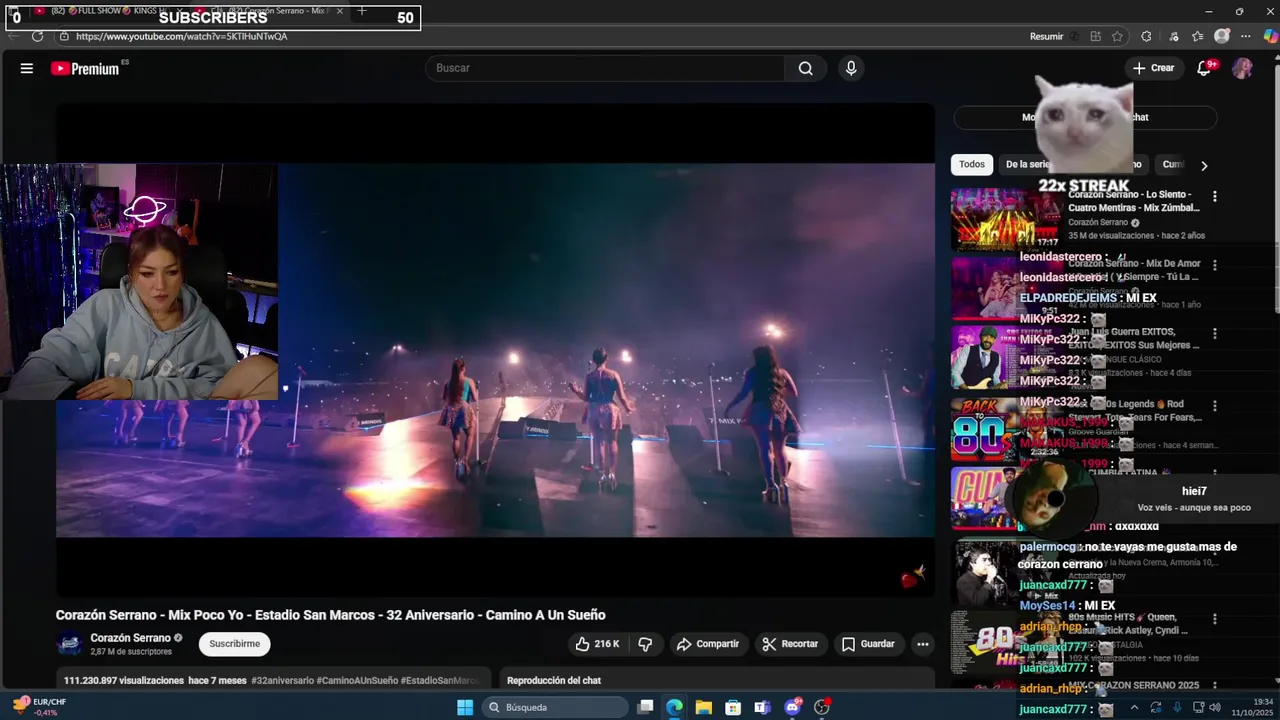This screenshot has width=1280, height=720.
Task: Select the Todos filter chip
Action: click(972, 164)
